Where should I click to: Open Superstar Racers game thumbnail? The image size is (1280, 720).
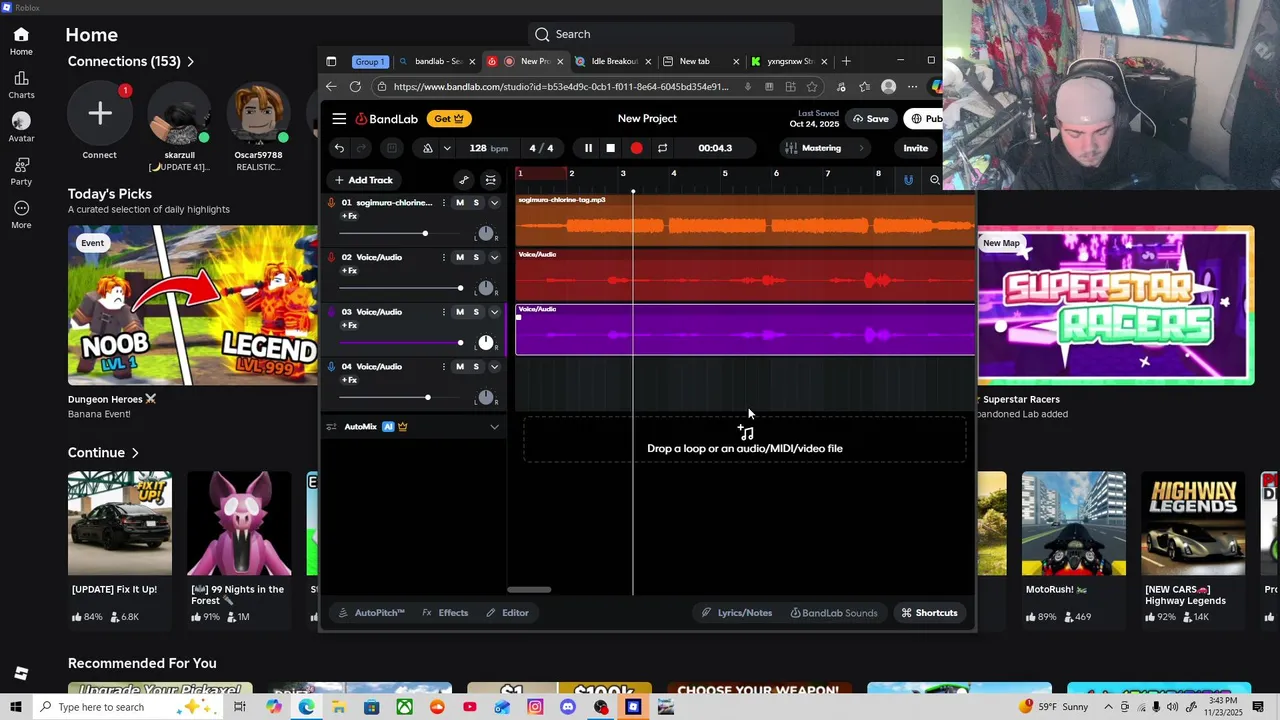[x=1115, y=305]
